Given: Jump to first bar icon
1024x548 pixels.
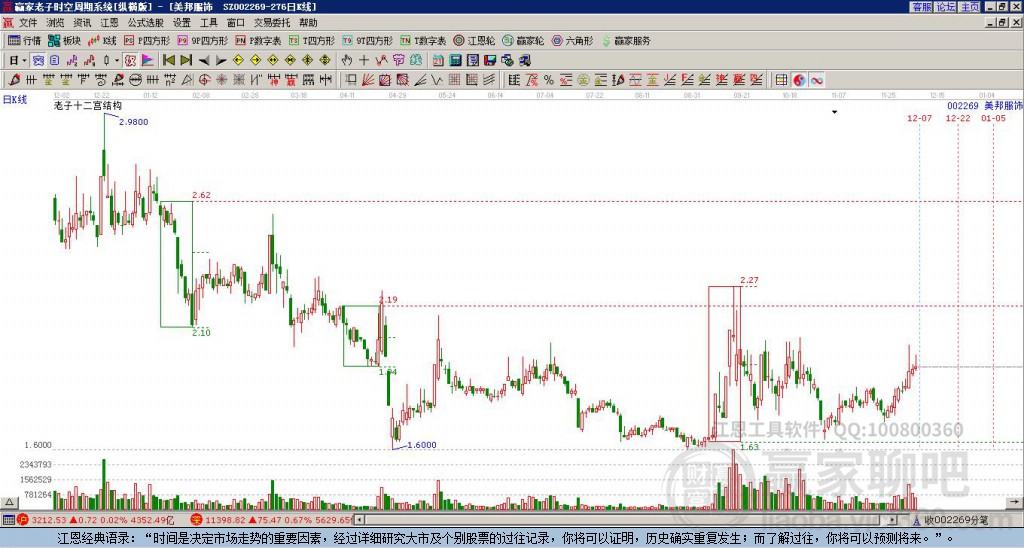Looking at the screenshot, I should (x=168, y=60).
